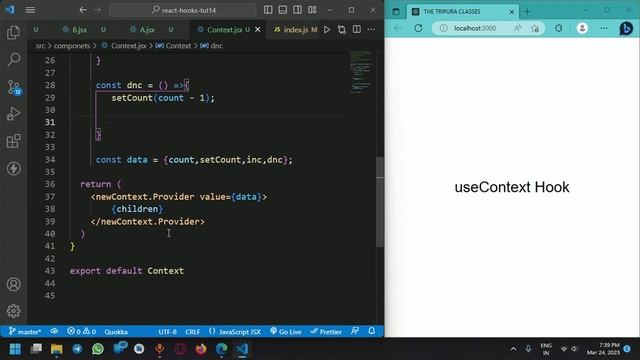
Task: Click the setCount(count - 1) code line
Action: click(163, 98)
